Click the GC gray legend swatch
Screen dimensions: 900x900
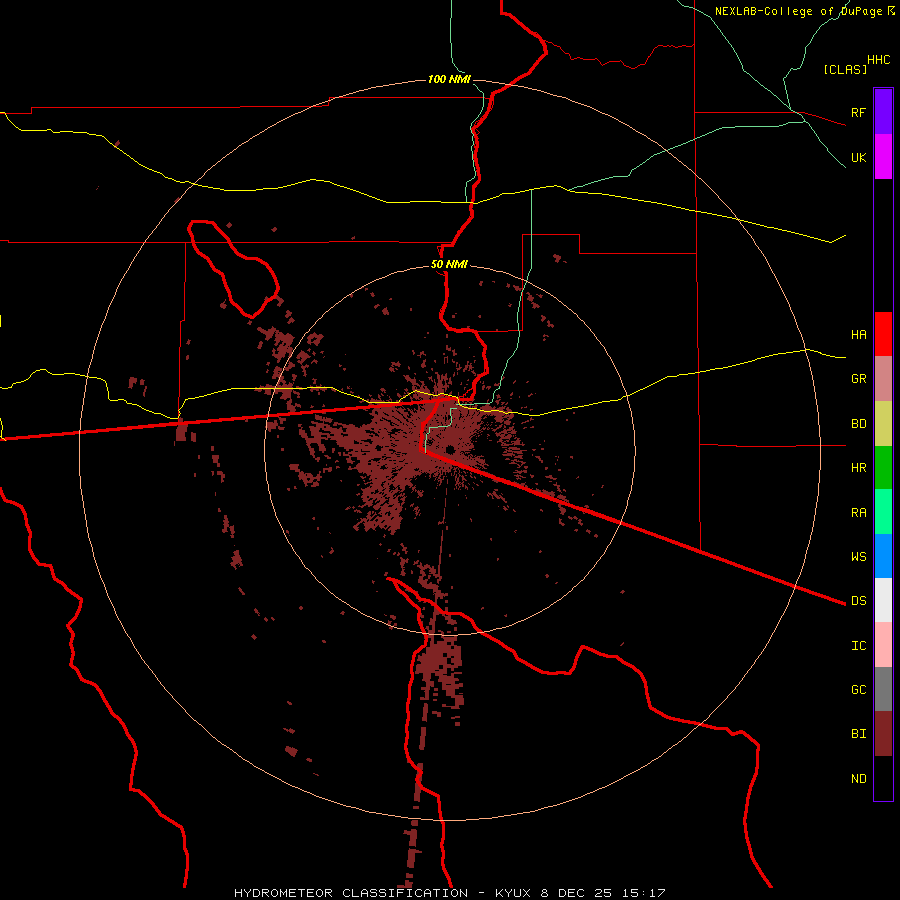[883, 689]
